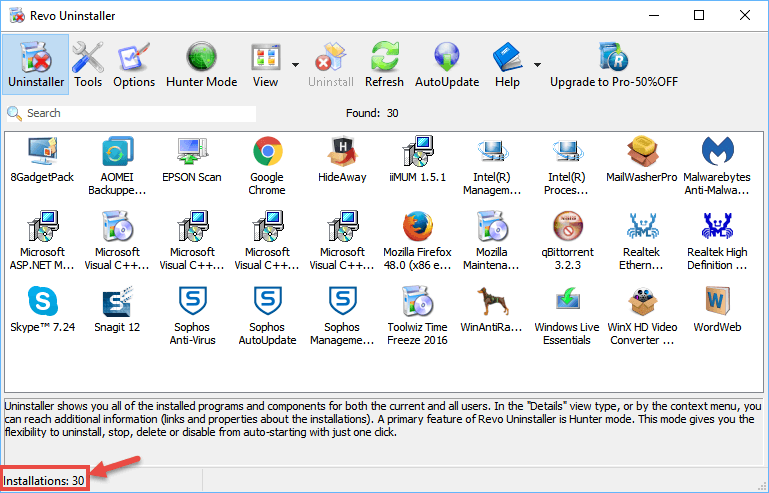Select Intel(R) Management entry icon
The width and height of the screenshot is (769, 493).
(x=492, y=151)
